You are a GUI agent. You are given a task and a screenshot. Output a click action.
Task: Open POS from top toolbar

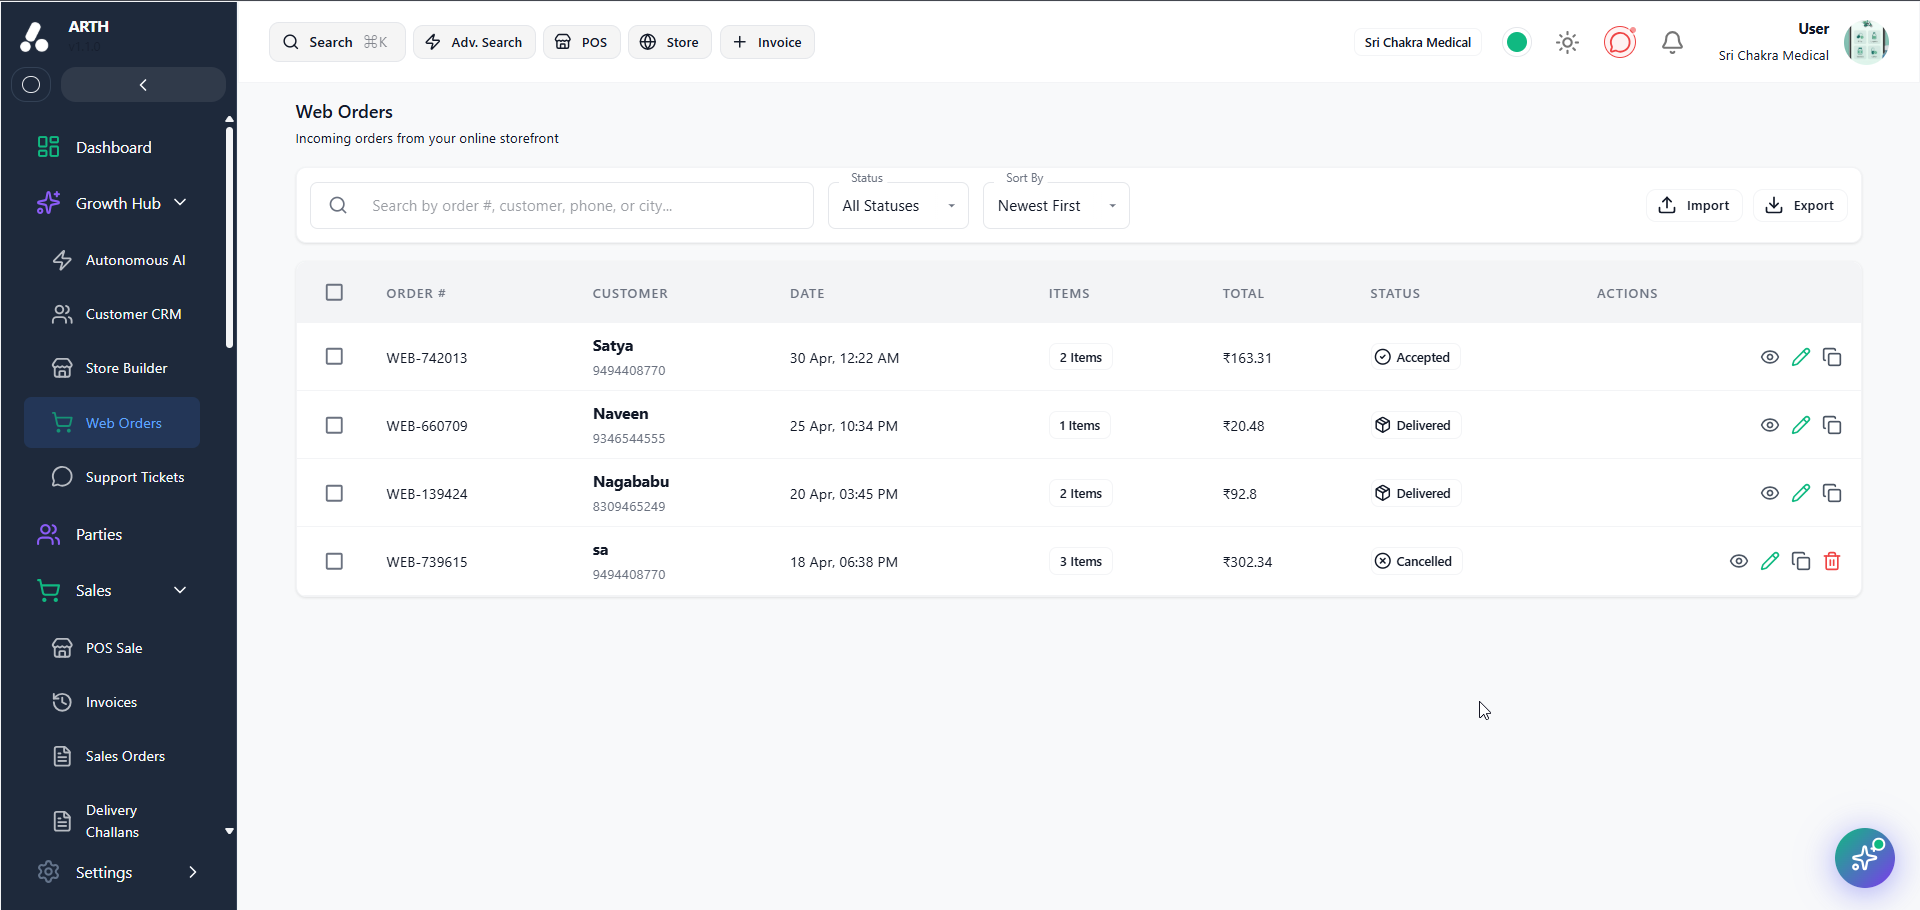581,42
